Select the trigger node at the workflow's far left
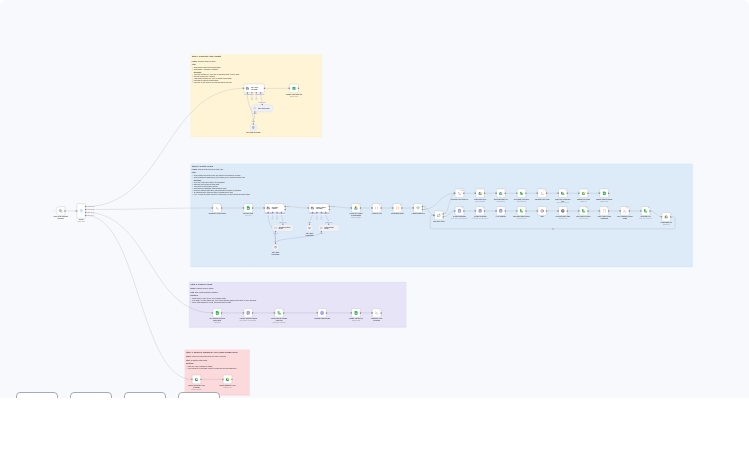 click(61, 211)
